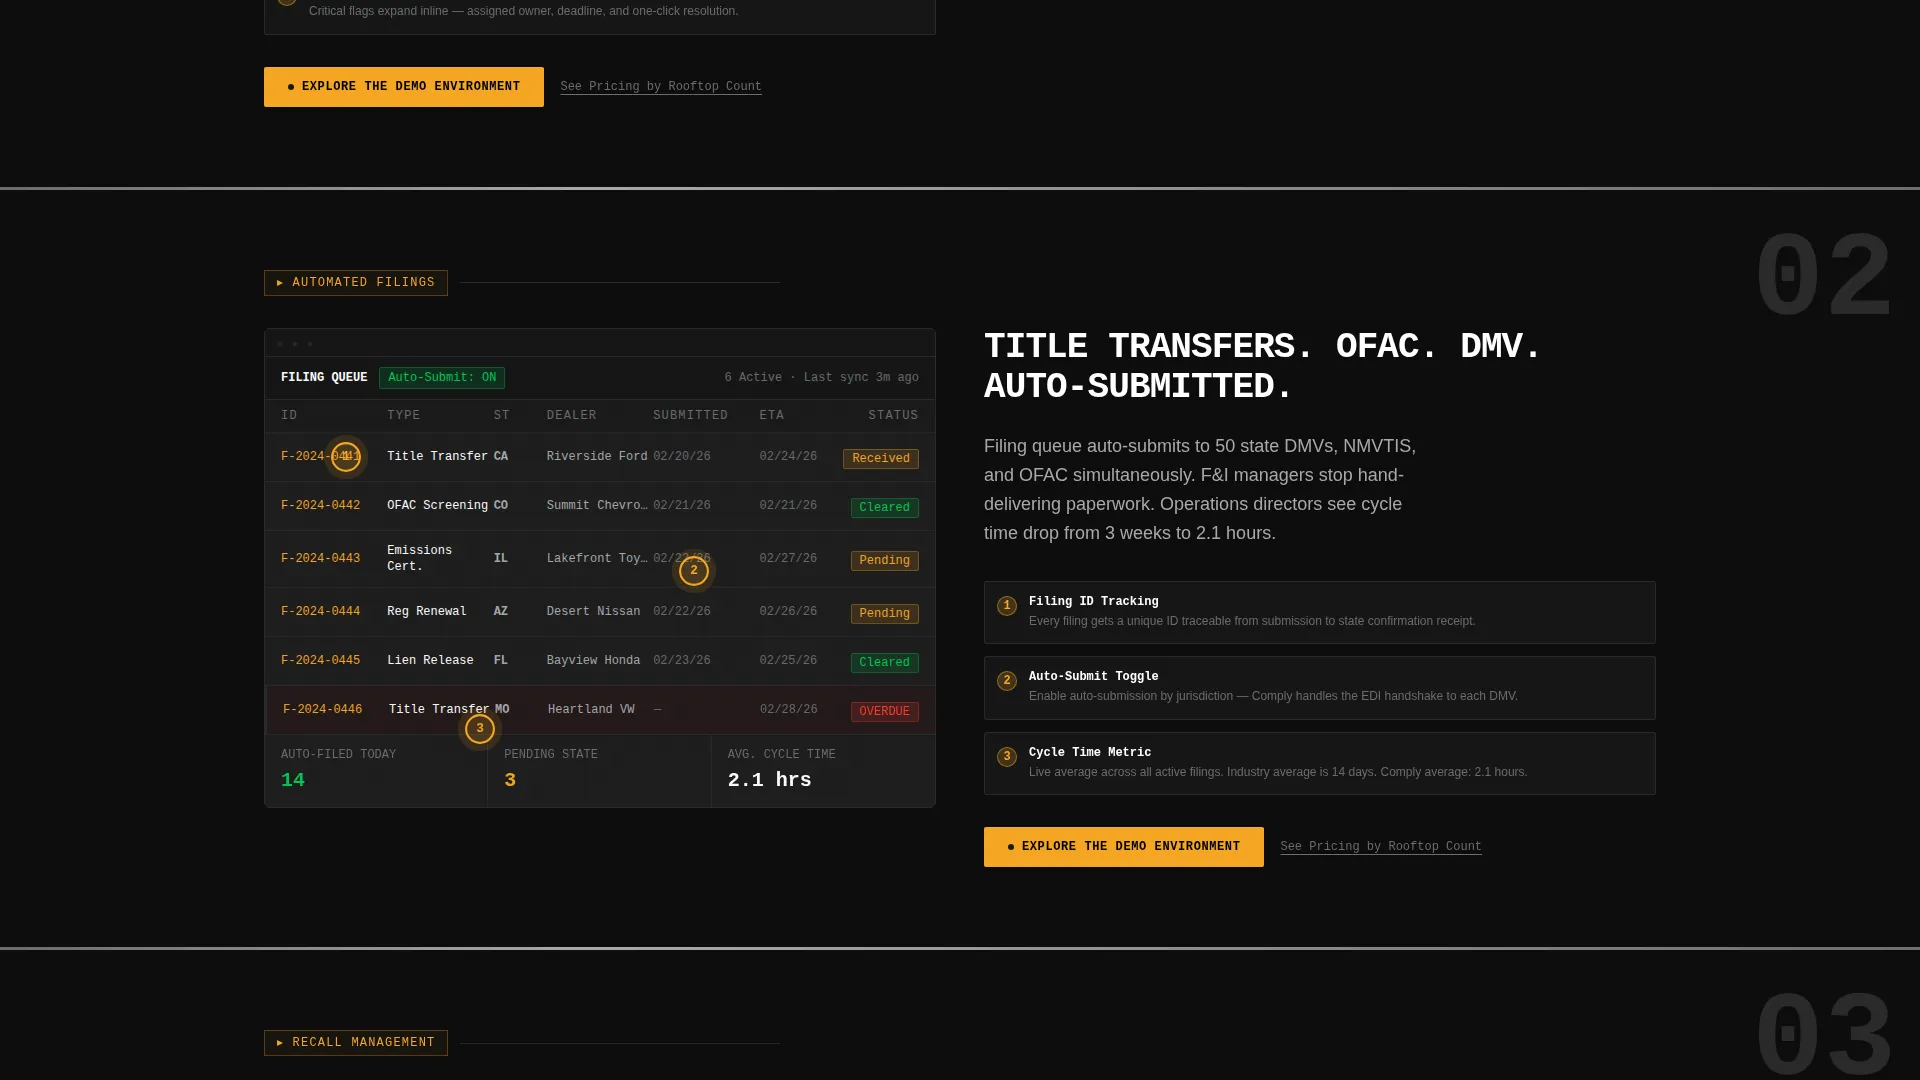1920x1080 pixels.
Task: Select the Heartland VW dealer cell
Action: [x=591, y=710]
